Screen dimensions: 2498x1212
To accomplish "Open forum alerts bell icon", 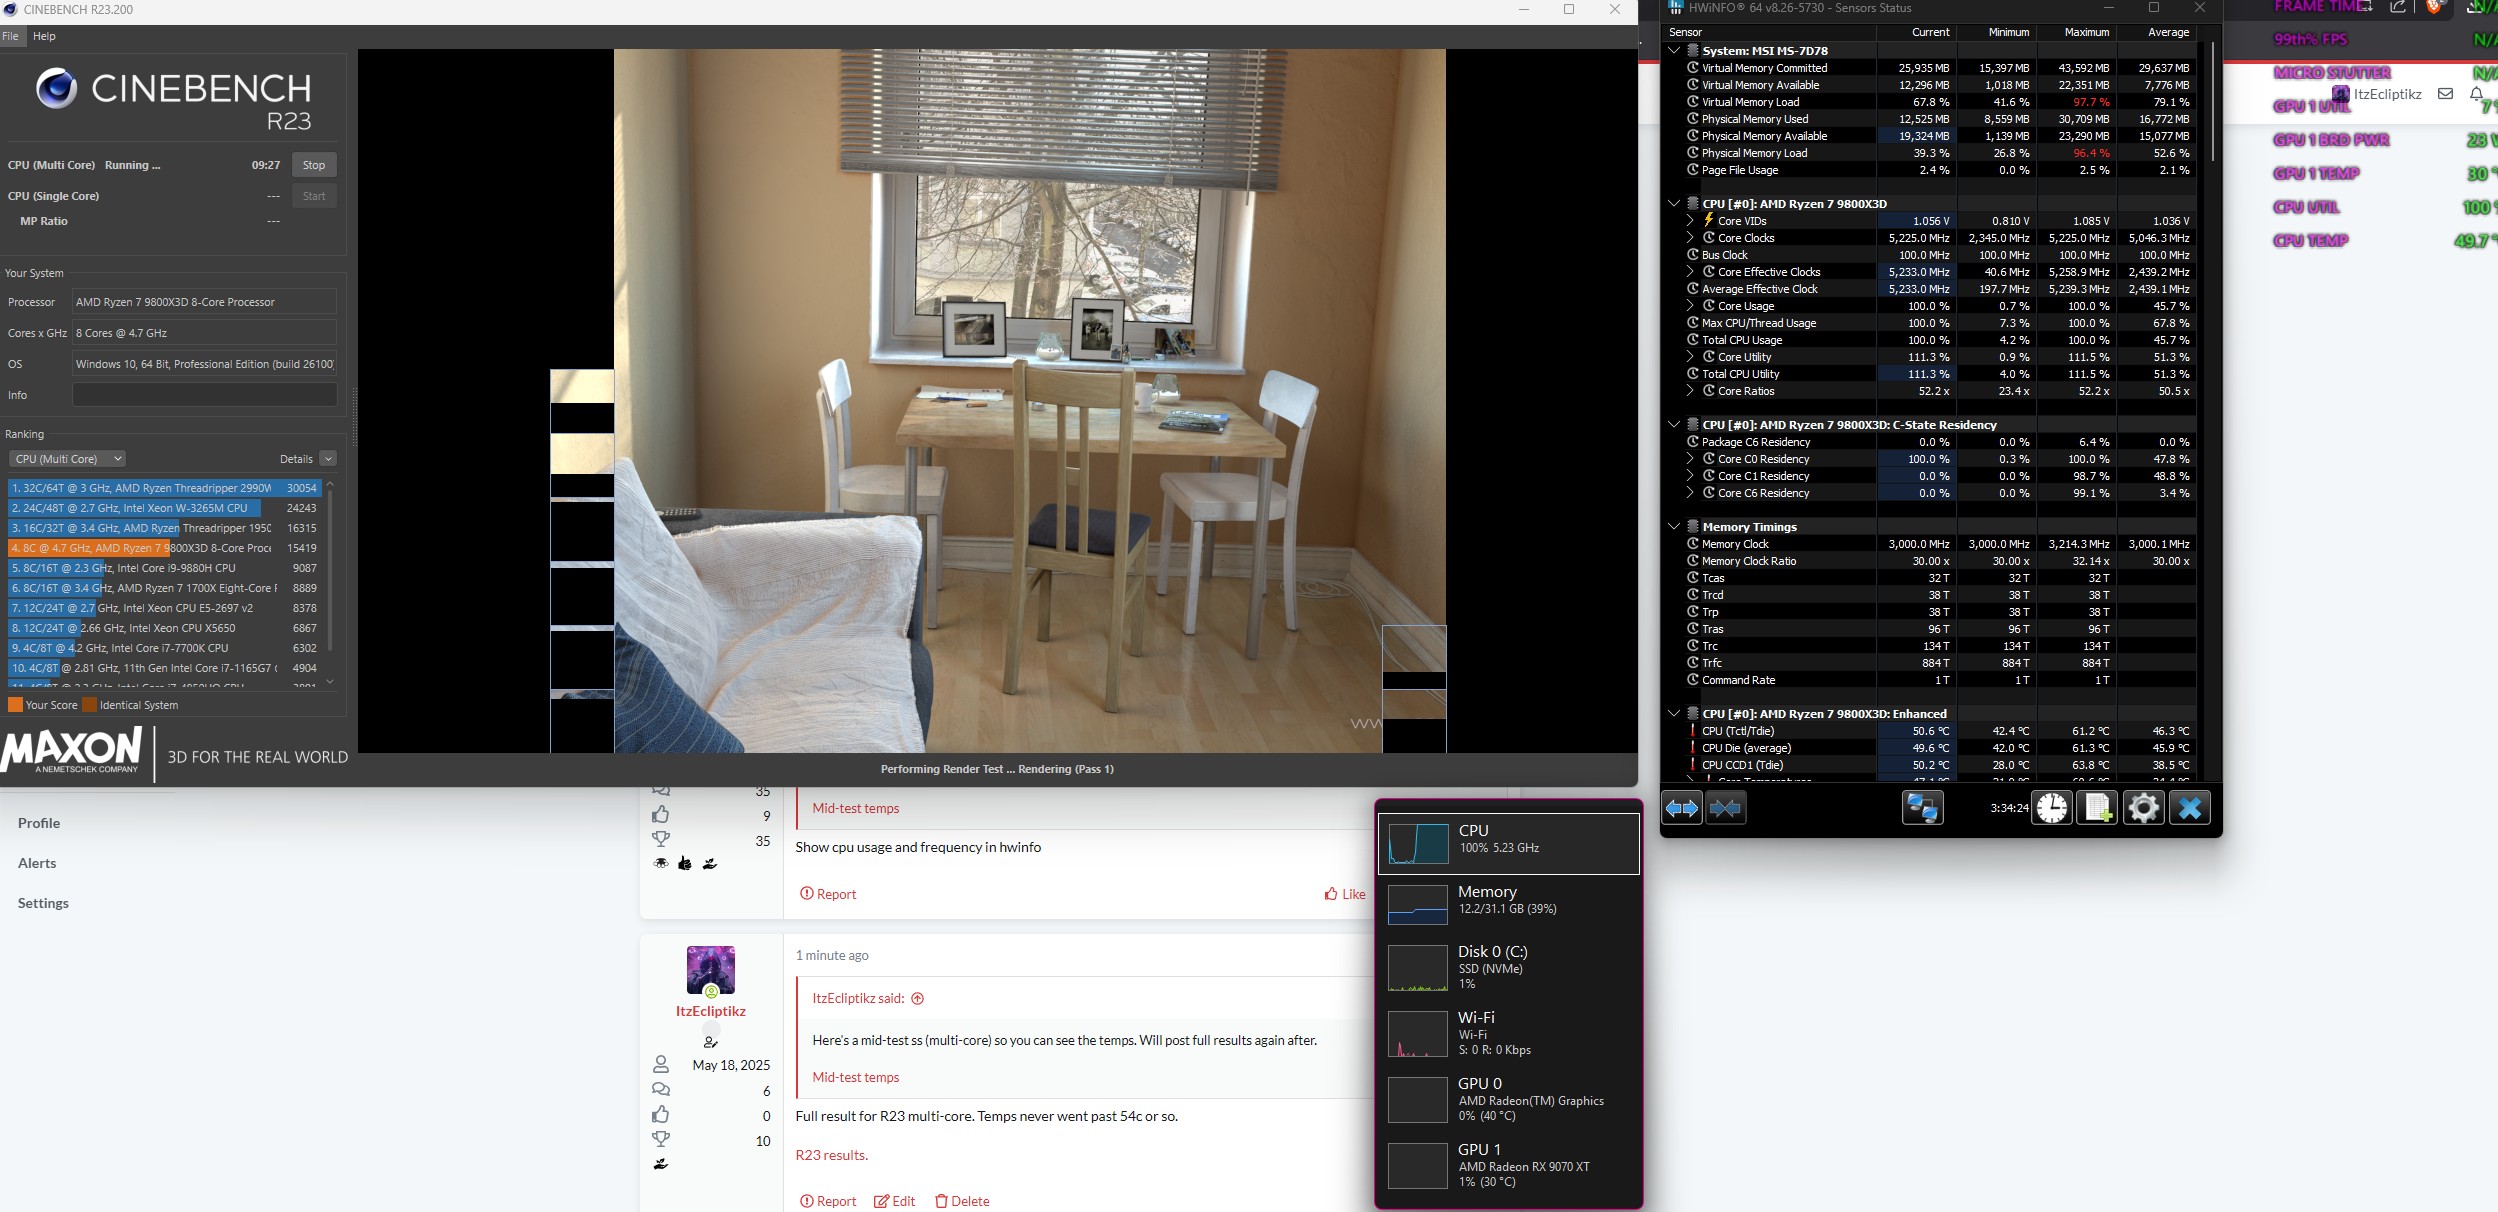I will click(x=2476, y=94).
